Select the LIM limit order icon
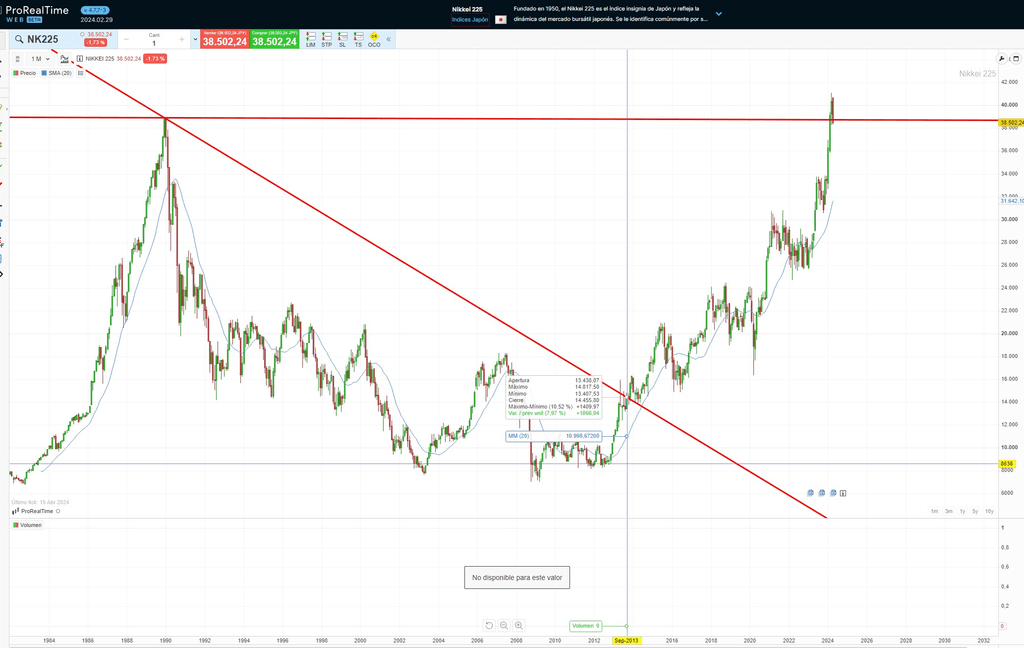The width and height of the screenshot is (1024, 648). (x=311, y=38)
